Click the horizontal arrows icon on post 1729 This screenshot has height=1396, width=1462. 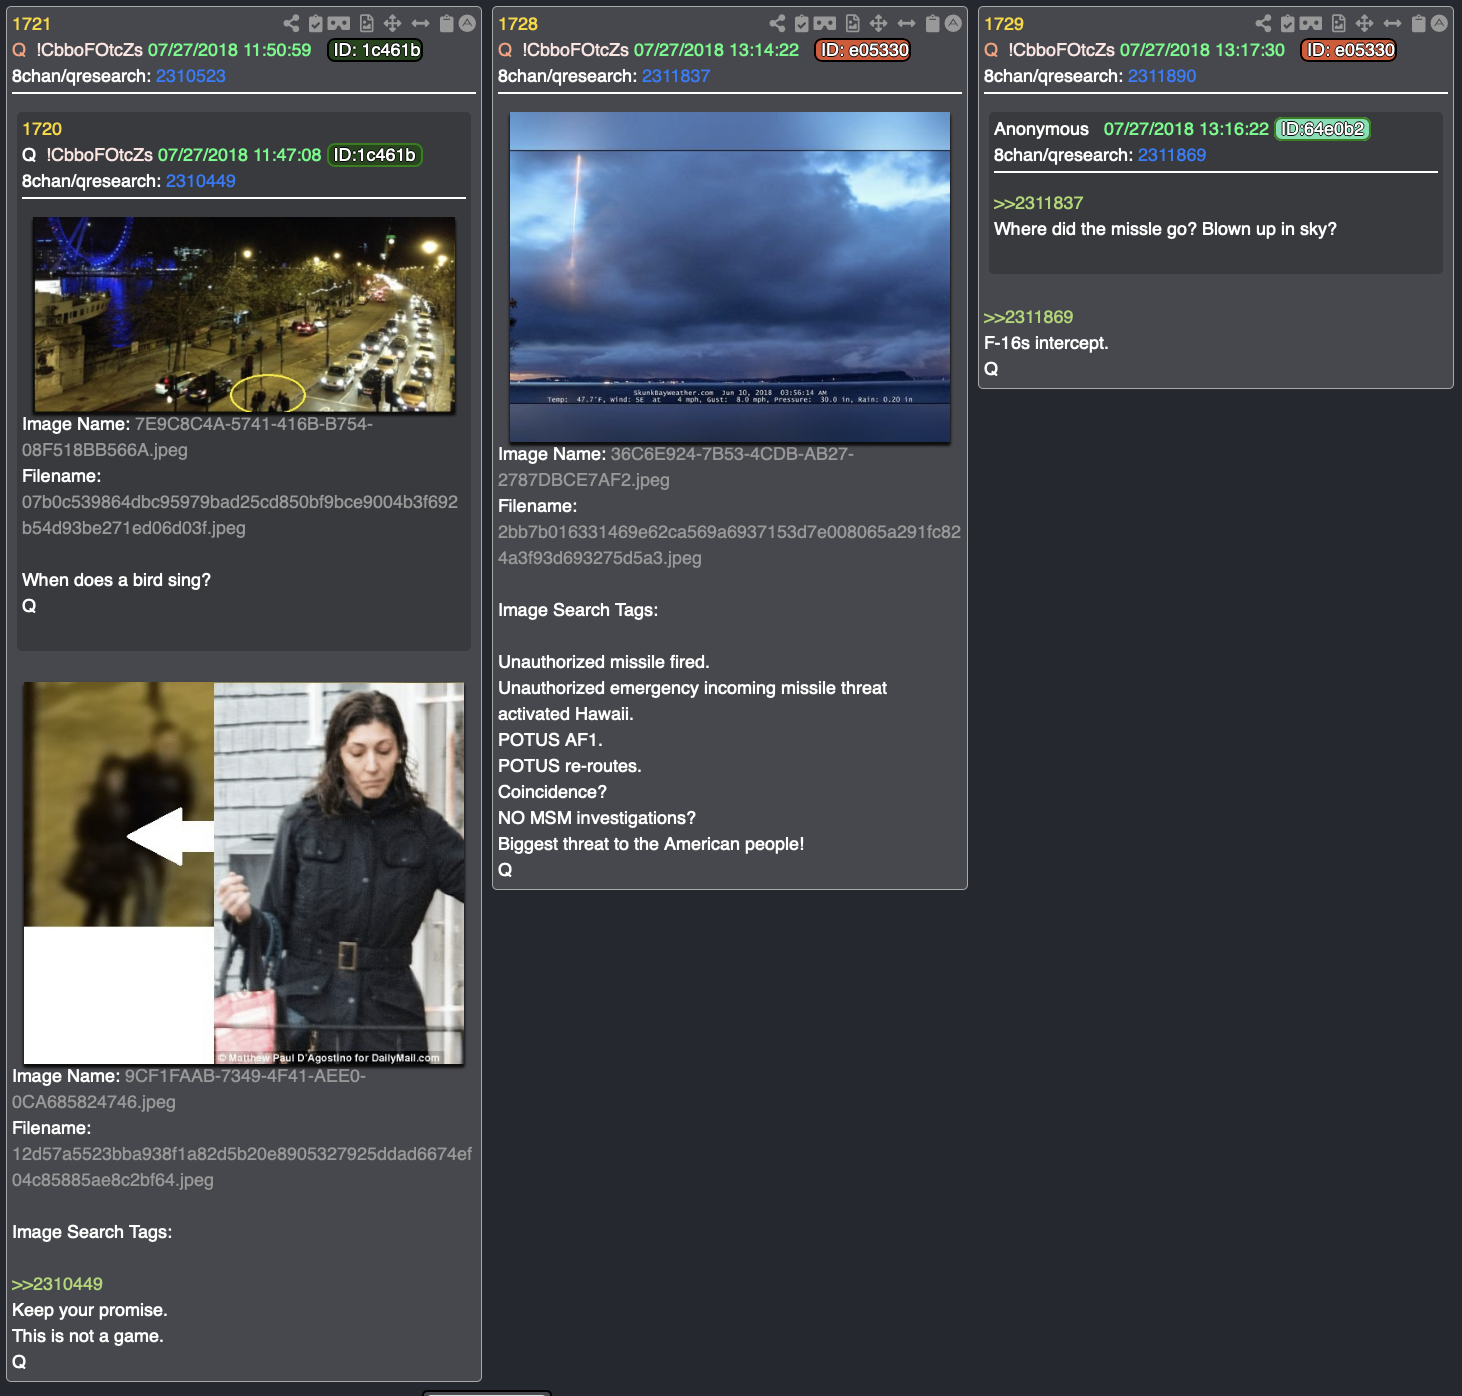point(1393,23)
